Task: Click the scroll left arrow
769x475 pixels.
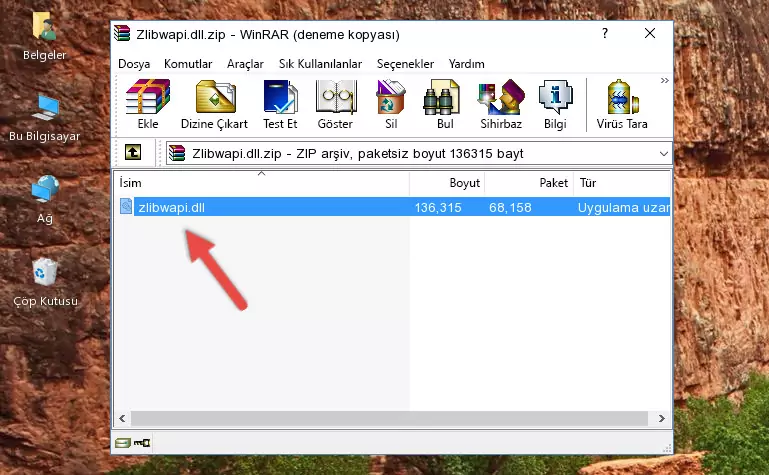Action: pyautogui.click(x=123, y=418)
